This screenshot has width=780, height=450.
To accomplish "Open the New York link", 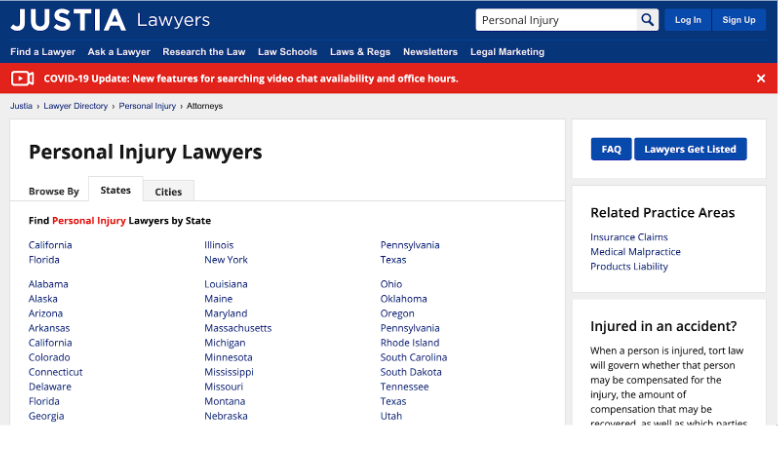I will (x=226, y=260).
